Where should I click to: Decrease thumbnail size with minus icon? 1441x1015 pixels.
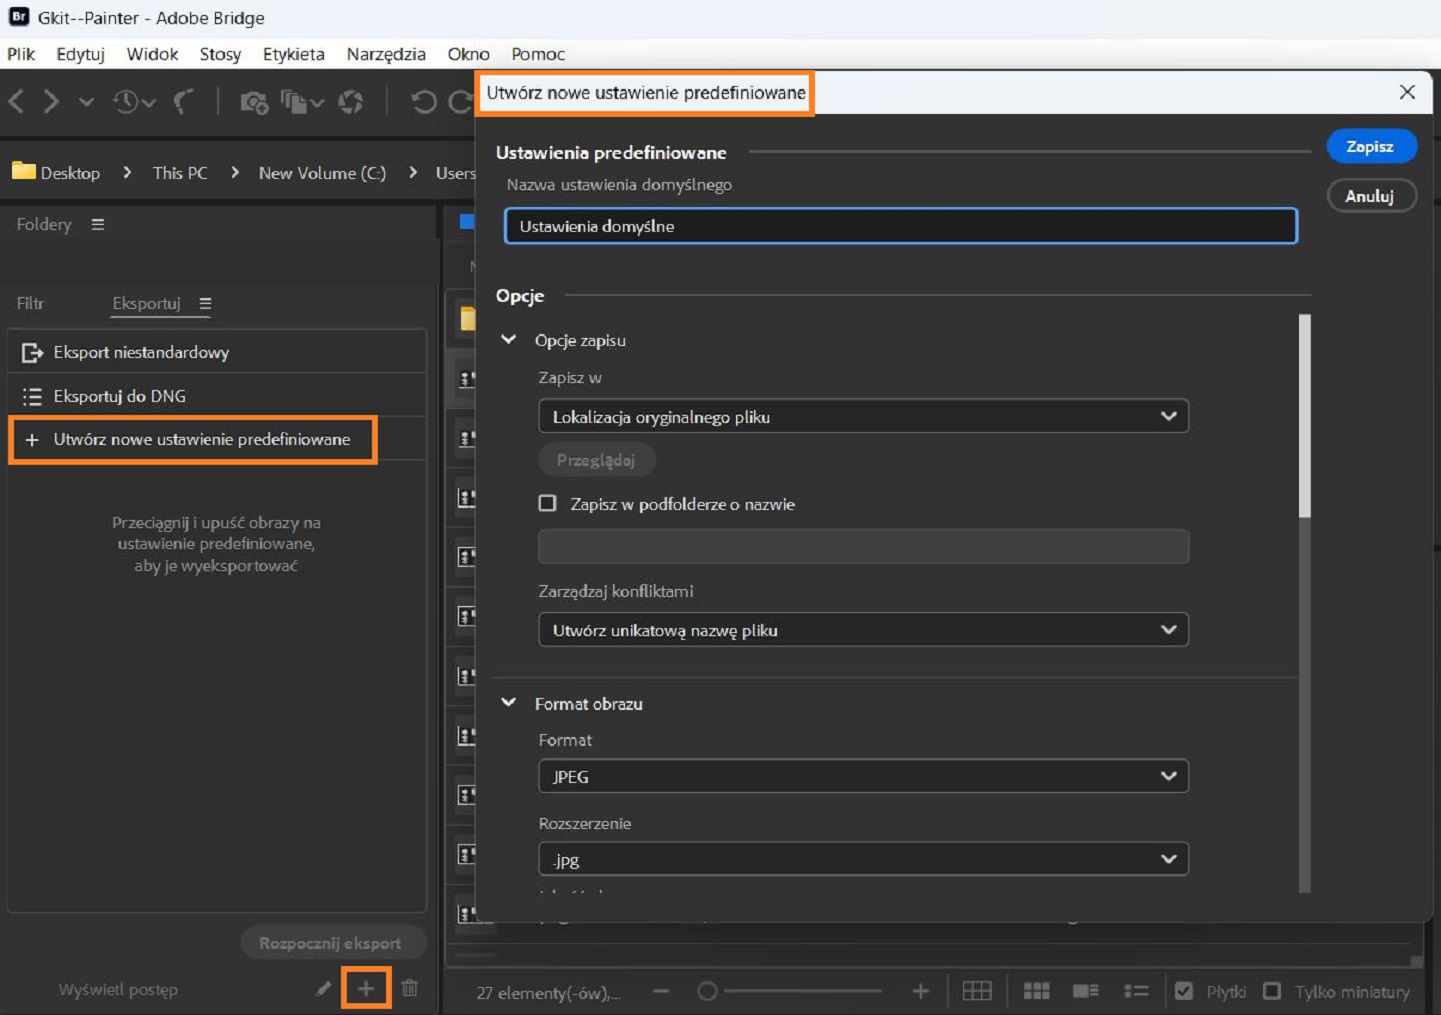tap(661, 991)
